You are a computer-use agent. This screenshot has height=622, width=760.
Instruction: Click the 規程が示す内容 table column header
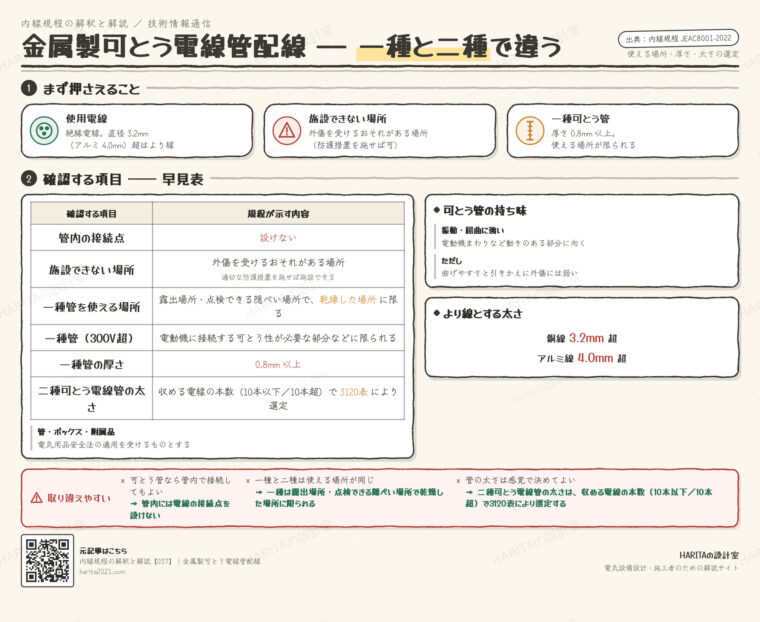(x=278, y=214)
